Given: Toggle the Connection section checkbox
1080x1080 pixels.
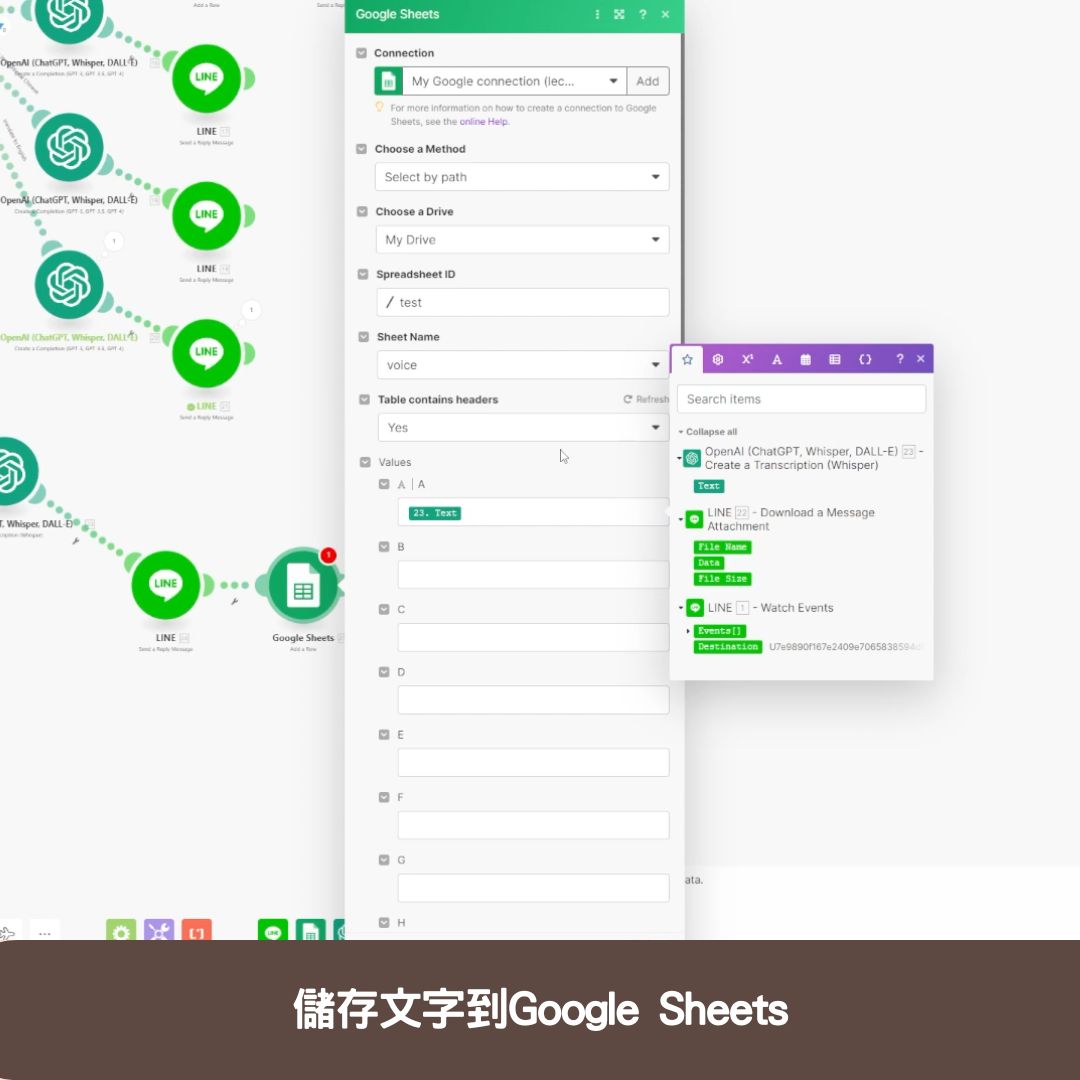Looking at the screenshot, I should click(x=361, y=53).
